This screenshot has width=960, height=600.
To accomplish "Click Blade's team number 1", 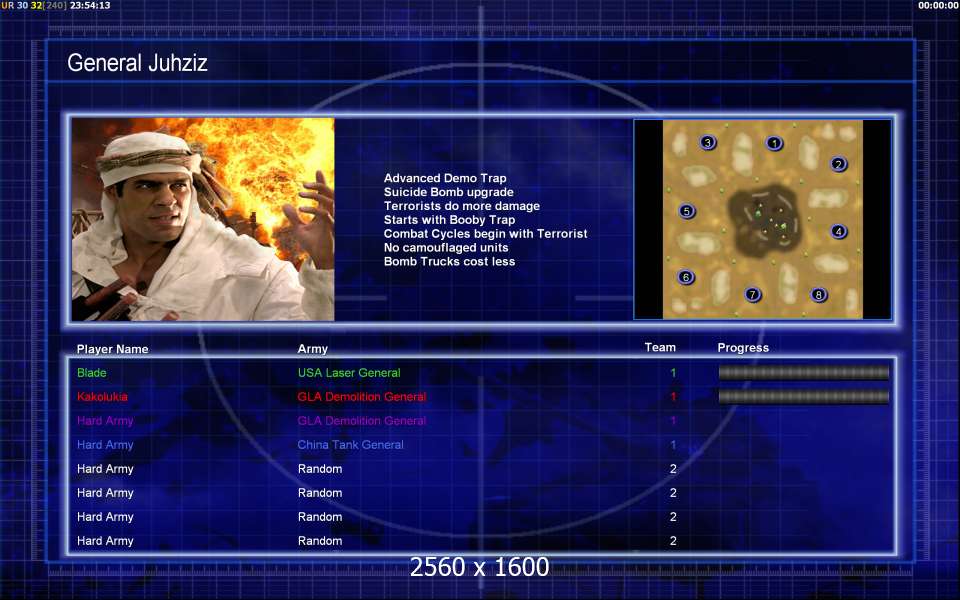I will click(x=673, y=372).
